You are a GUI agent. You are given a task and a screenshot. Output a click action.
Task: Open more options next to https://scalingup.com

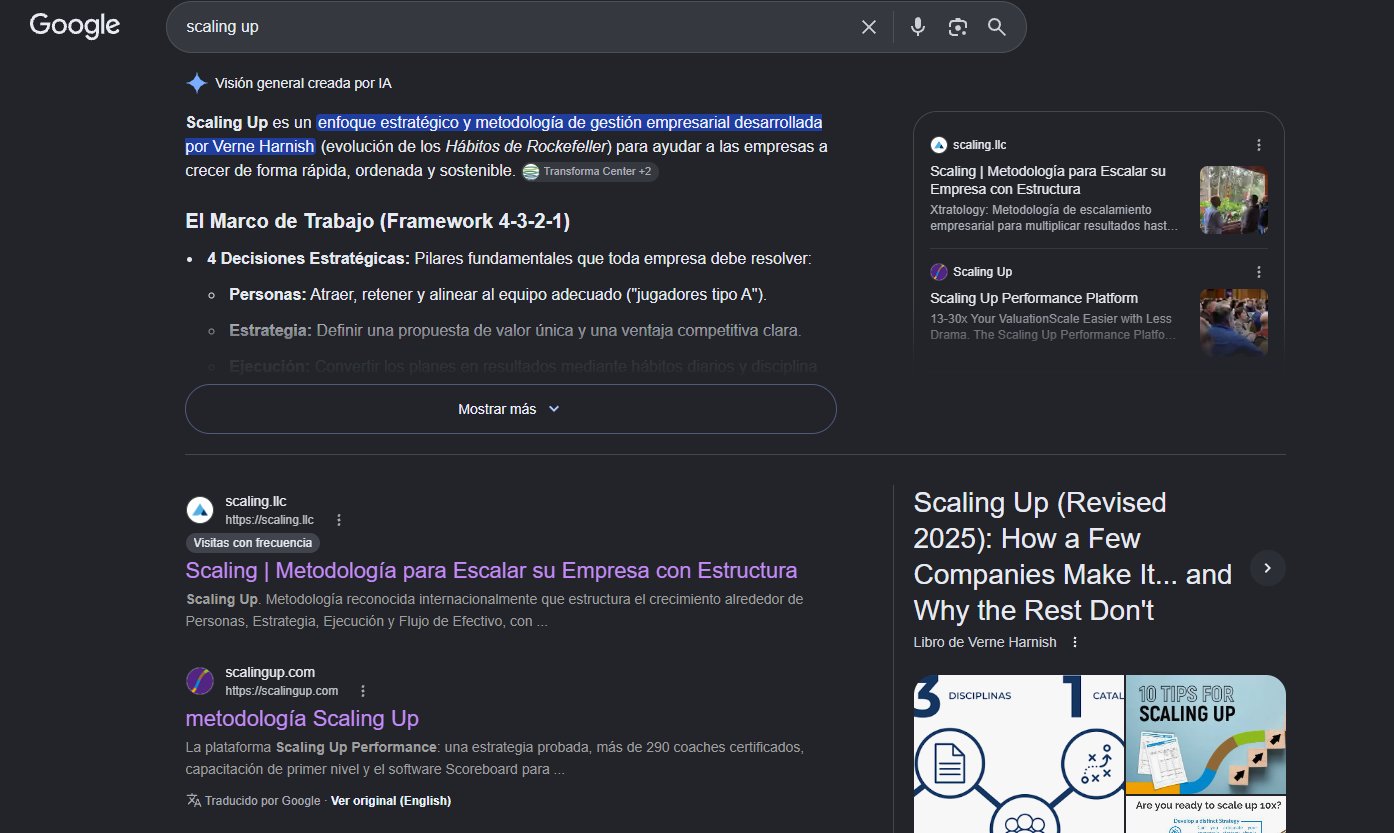click(363, 691)
